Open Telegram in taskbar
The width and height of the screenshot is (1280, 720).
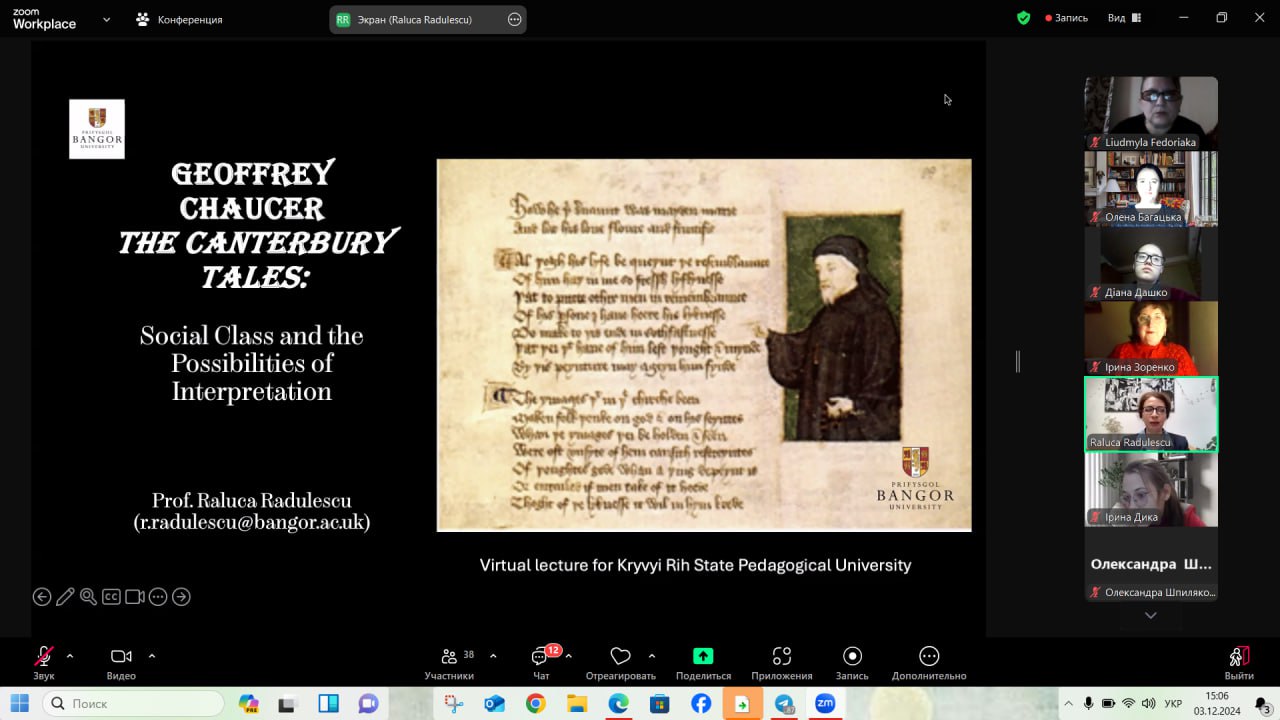point(784,704)
